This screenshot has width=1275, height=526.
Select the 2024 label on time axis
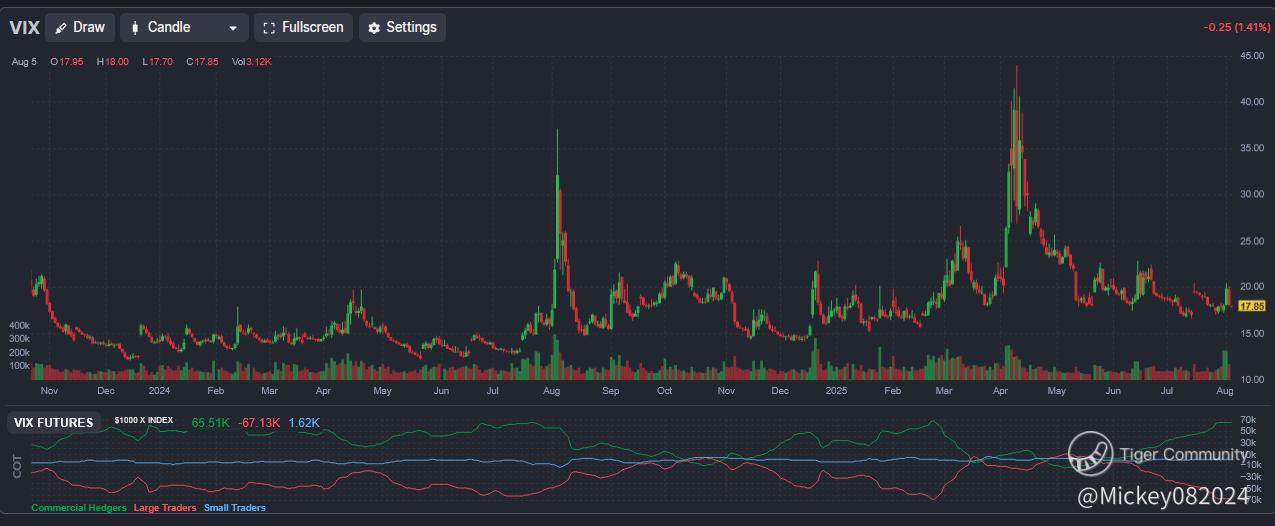tap(159, 392)
